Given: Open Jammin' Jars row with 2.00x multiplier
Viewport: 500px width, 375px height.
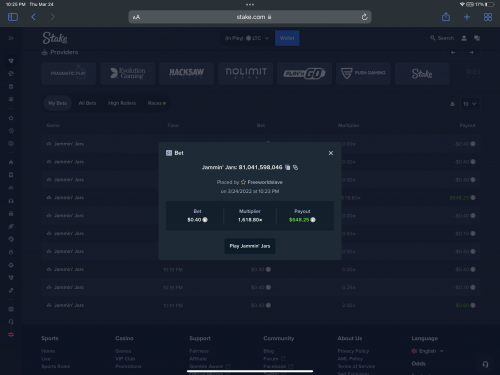Looking at the screenshot, I should coord(261,305).
